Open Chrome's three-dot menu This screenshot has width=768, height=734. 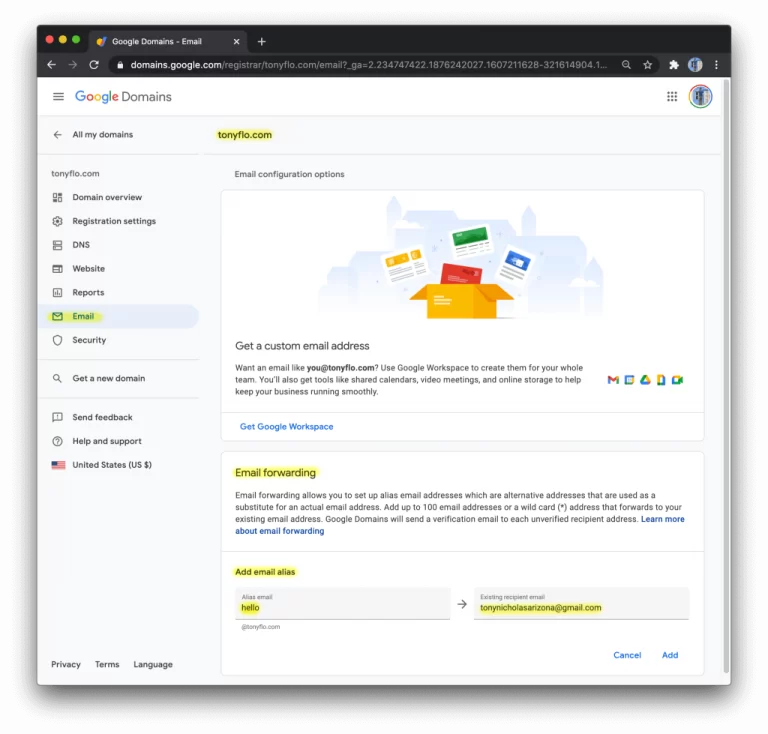tap(716, 65)
